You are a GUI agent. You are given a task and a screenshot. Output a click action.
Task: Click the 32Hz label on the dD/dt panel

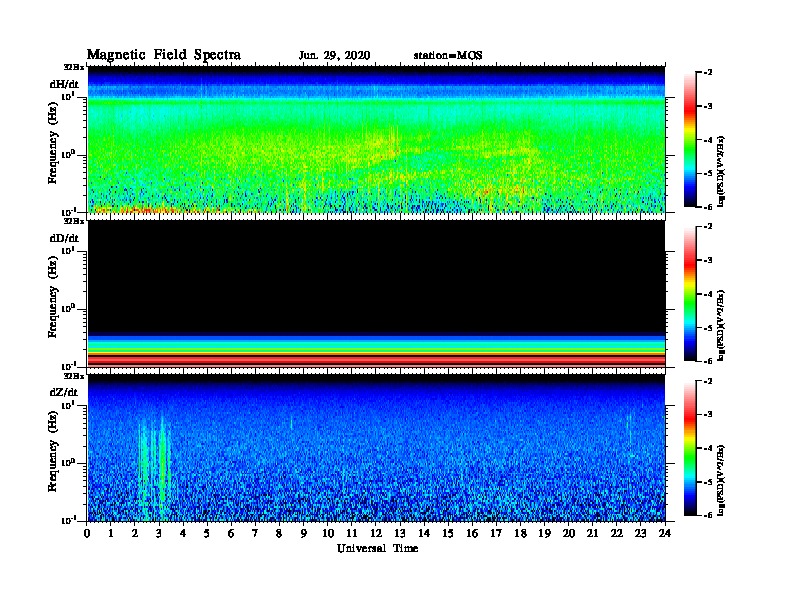pyautogui.click(x=73, y=221)
